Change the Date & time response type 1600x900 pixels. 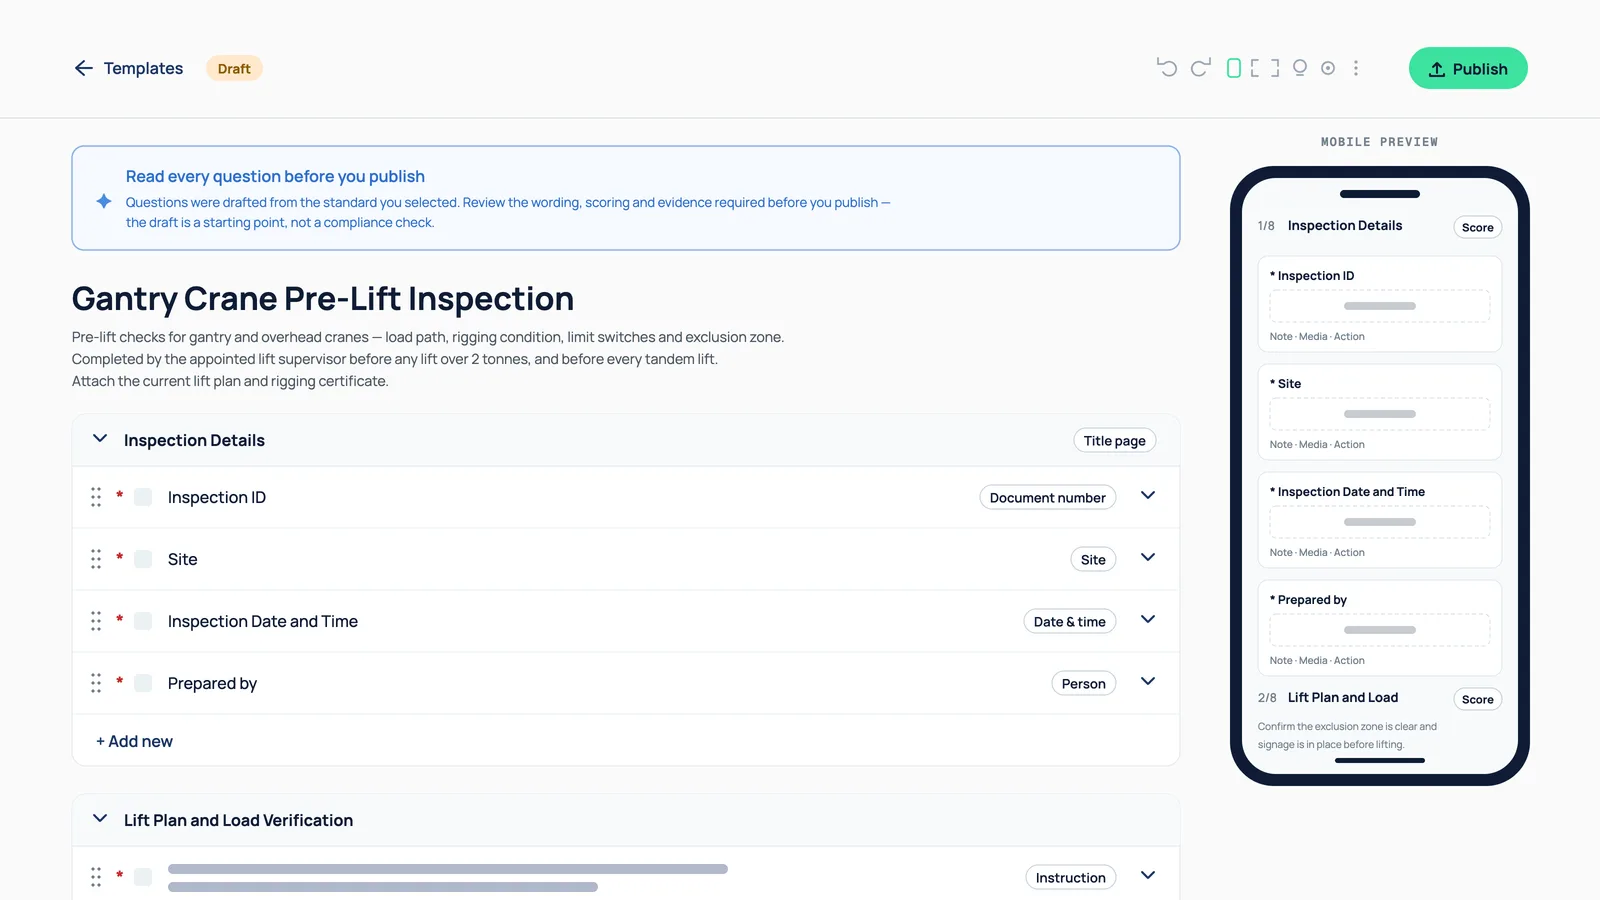coord(1069,621)
